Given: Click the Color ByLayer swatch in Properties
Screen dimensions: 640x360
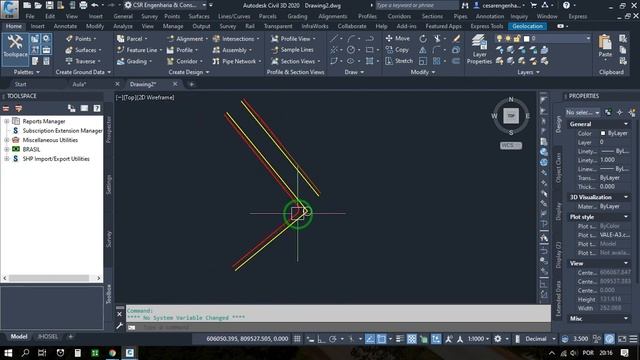Looking at the screenshot, I should tap(602, 133).
